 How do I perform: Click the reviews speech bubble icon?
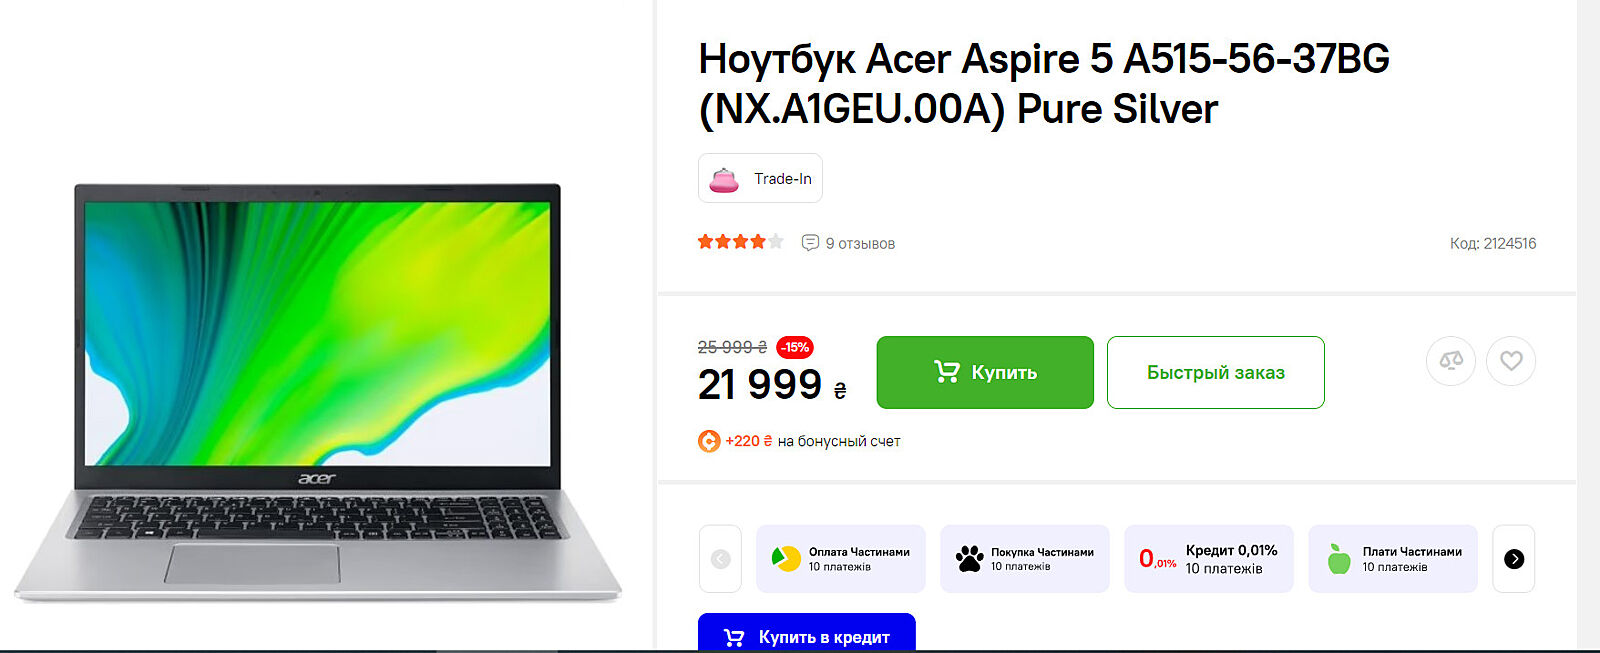pyautogui.click(x=810, y=243)
